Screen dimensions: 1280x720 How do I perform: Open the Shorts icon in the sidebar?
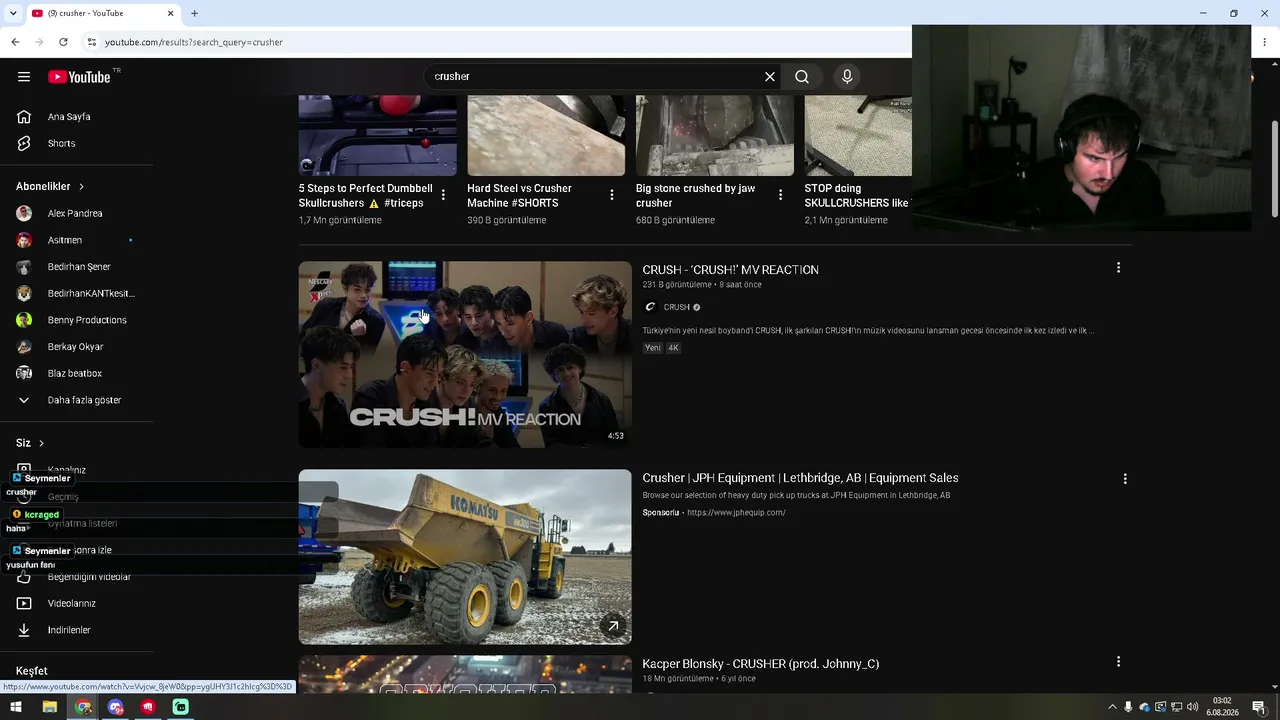24,144
